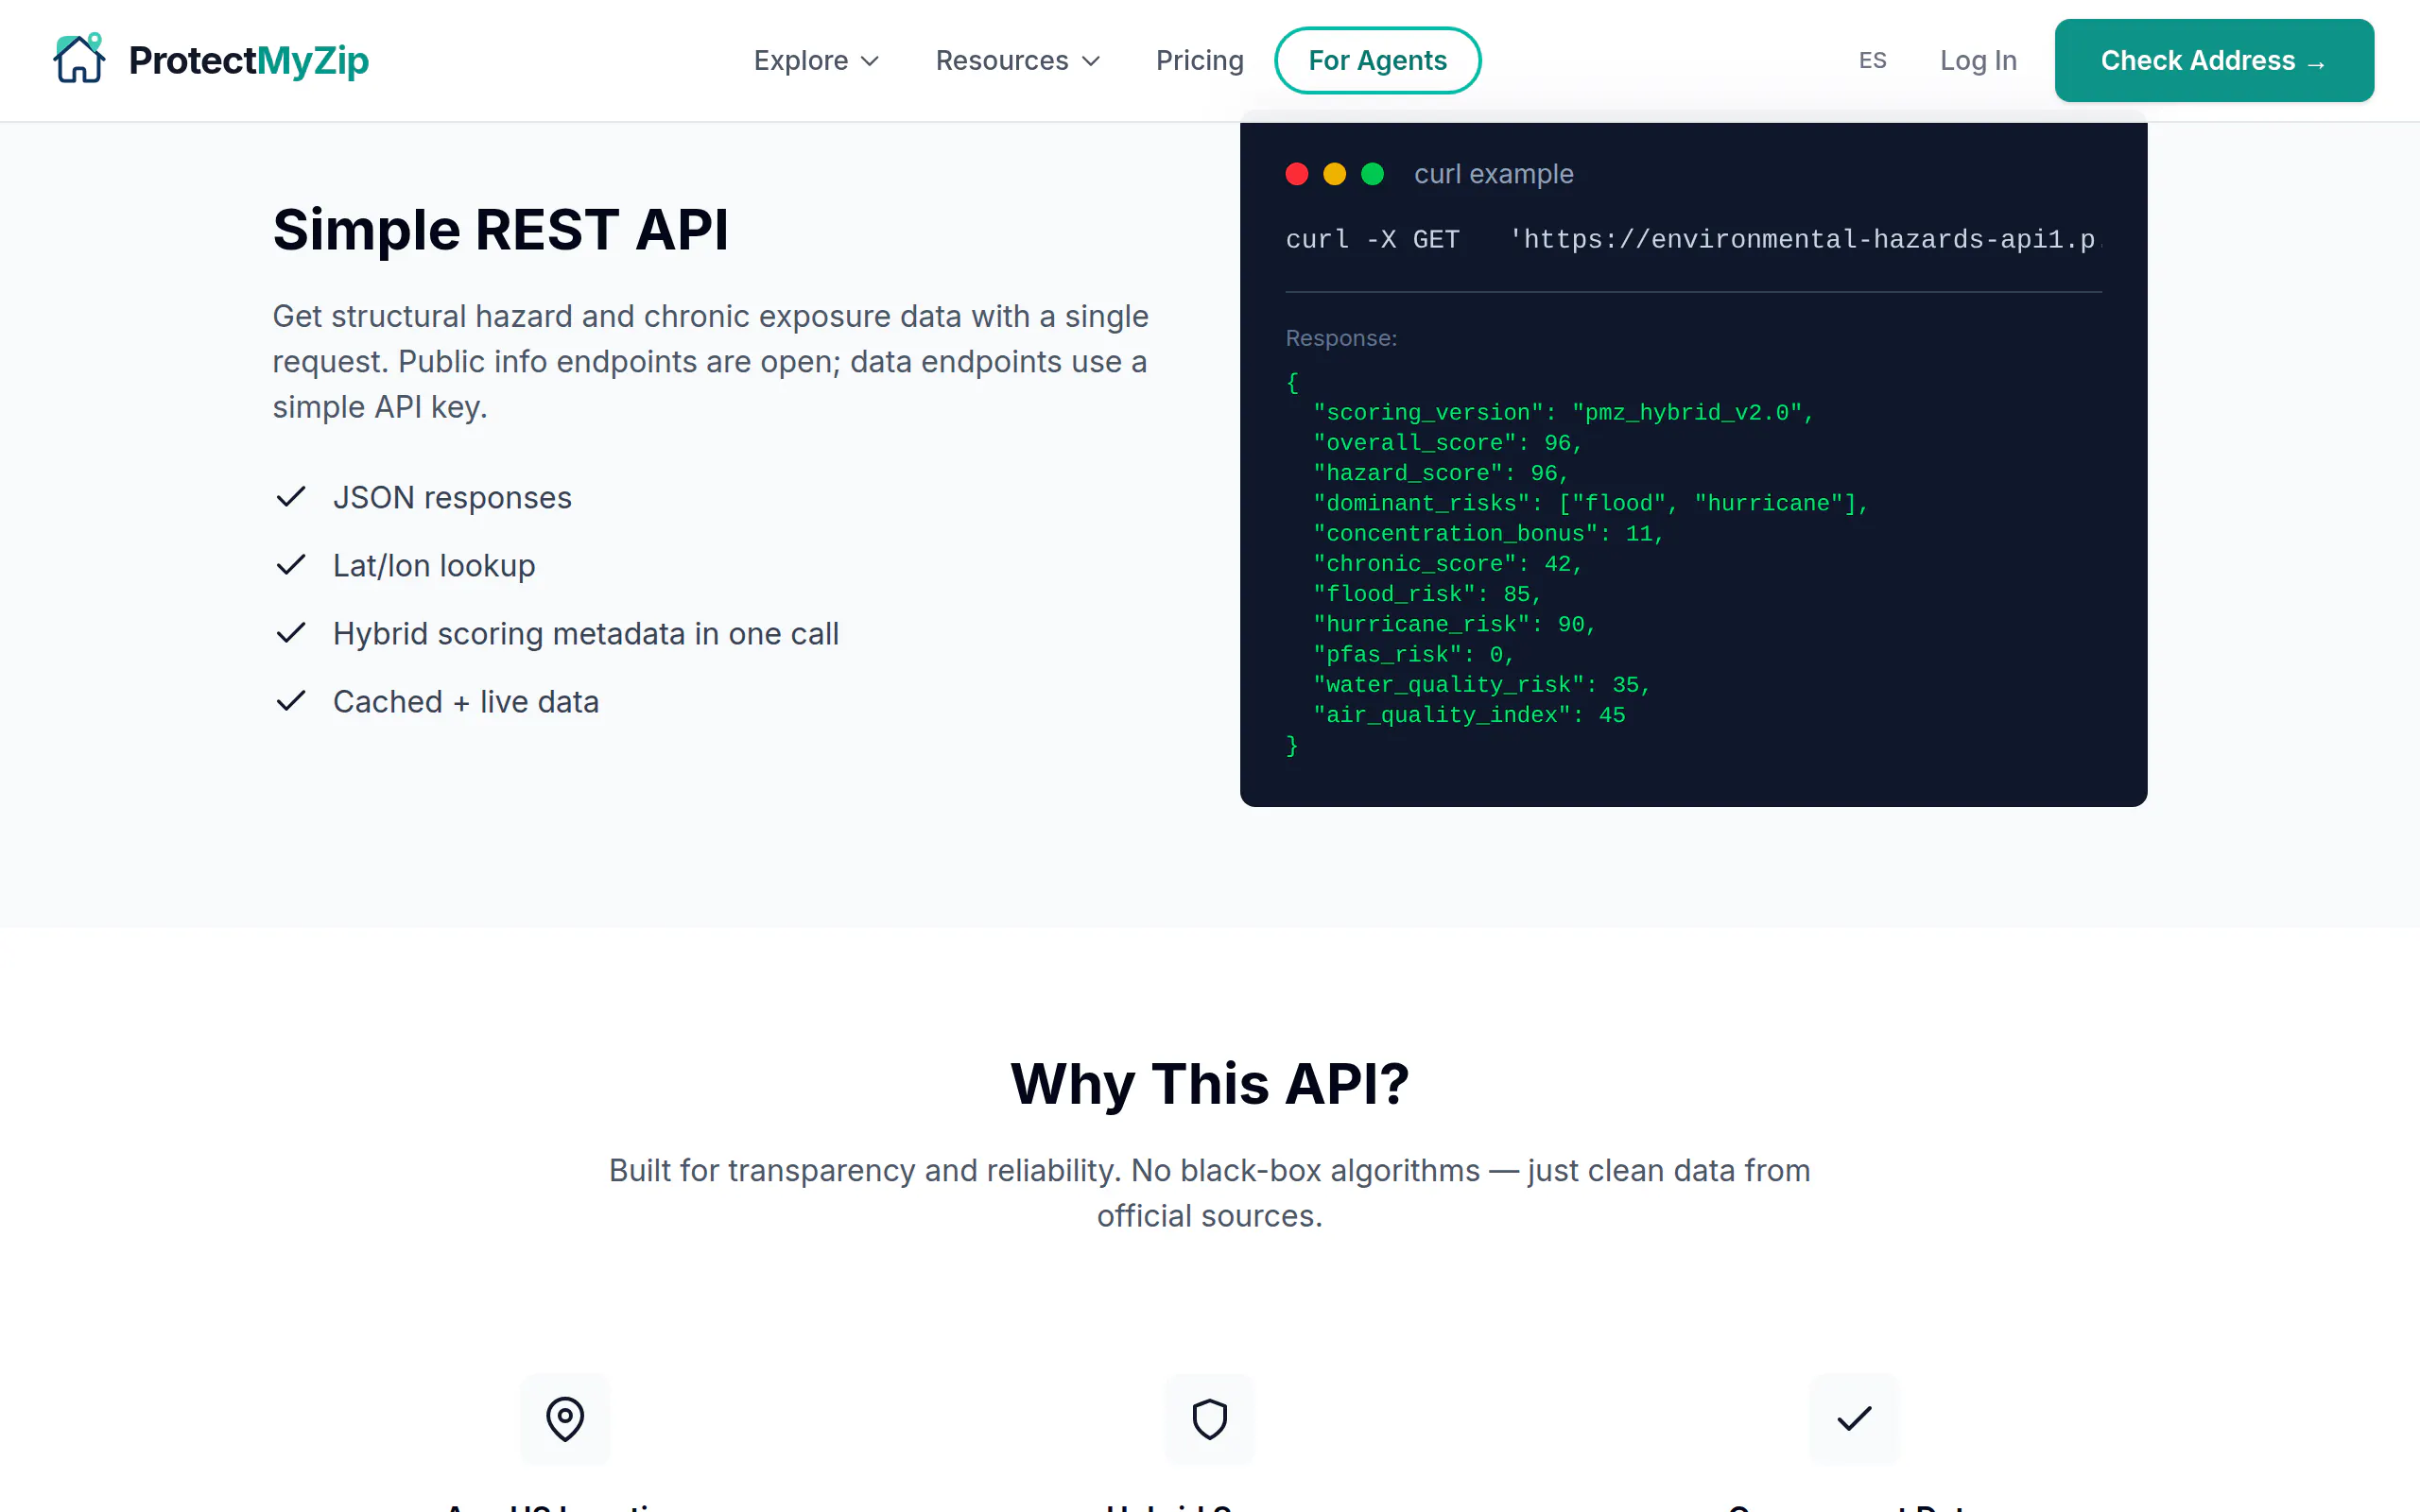The height and width of the screenshot is (1512, 2420).
Task: Click the shield icon feature card
Action: pos(1209,1418)
